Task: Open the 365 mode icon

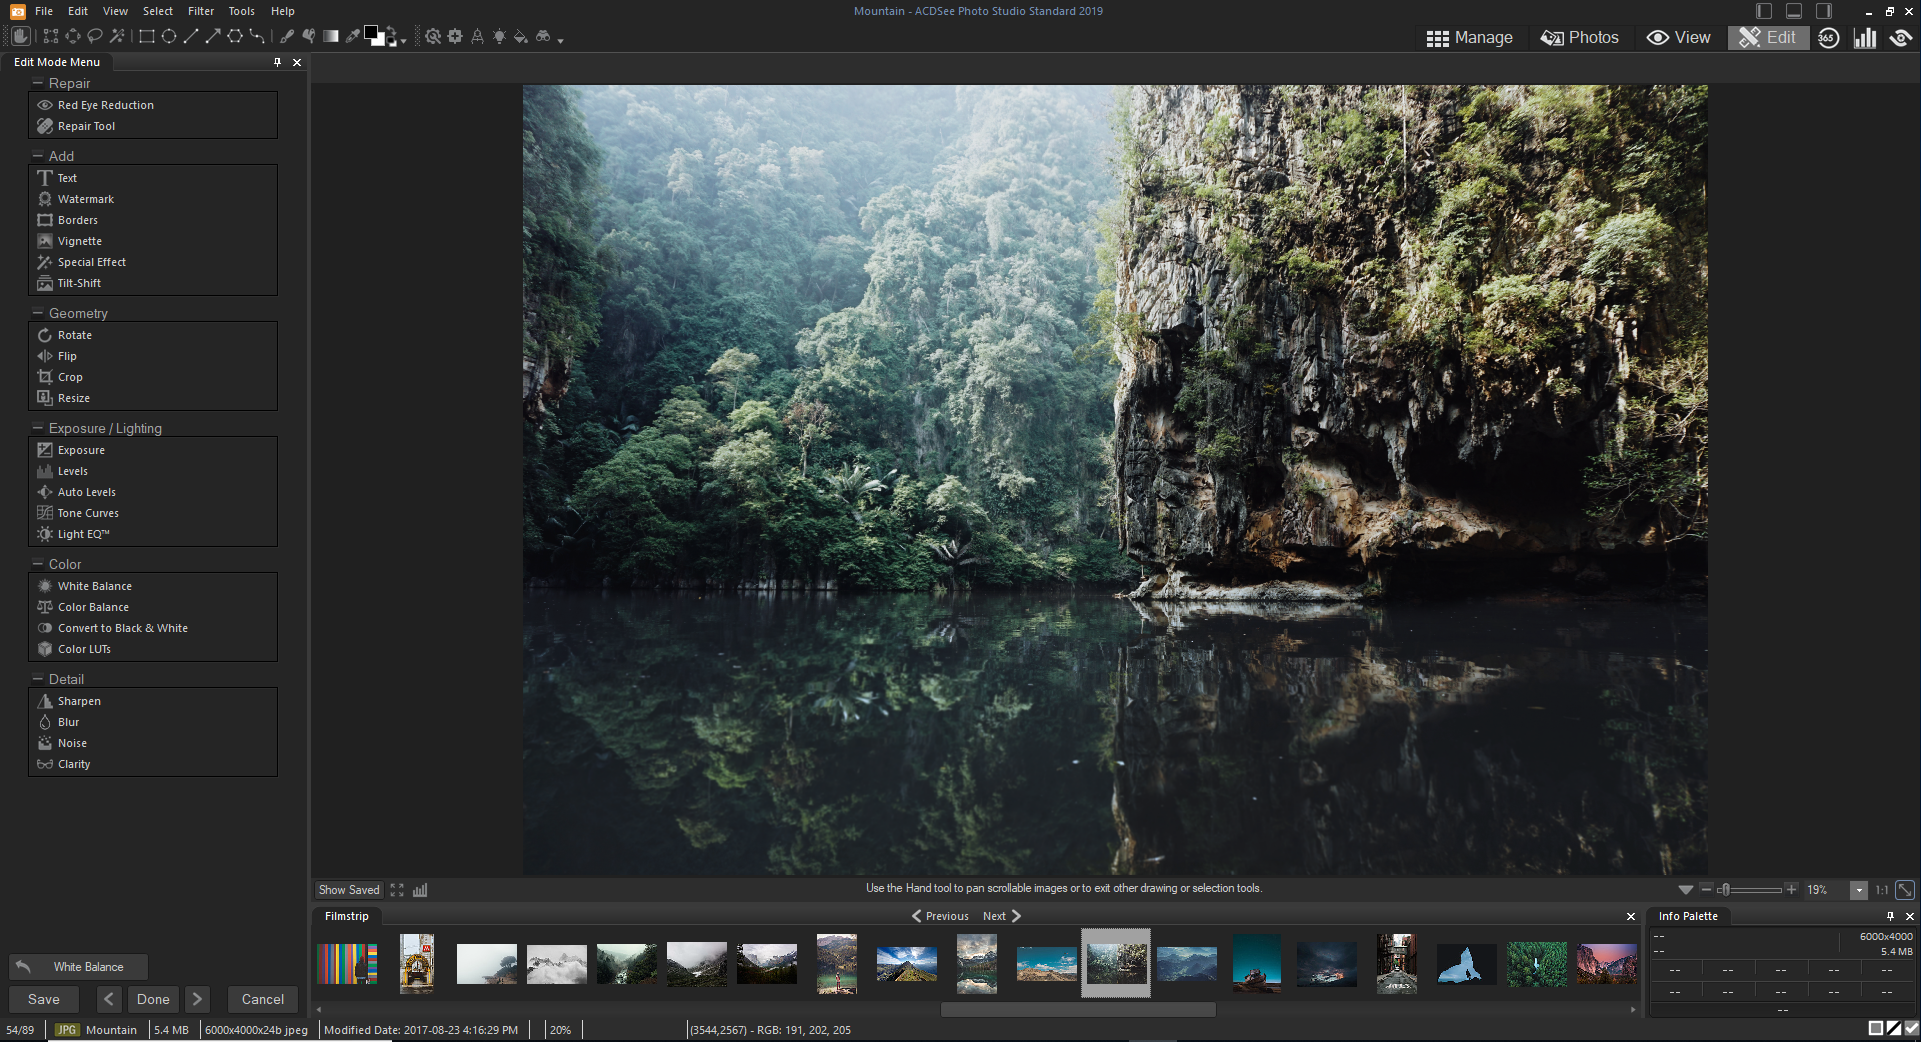Action: pyautogui.click(x=1828, y=38)
